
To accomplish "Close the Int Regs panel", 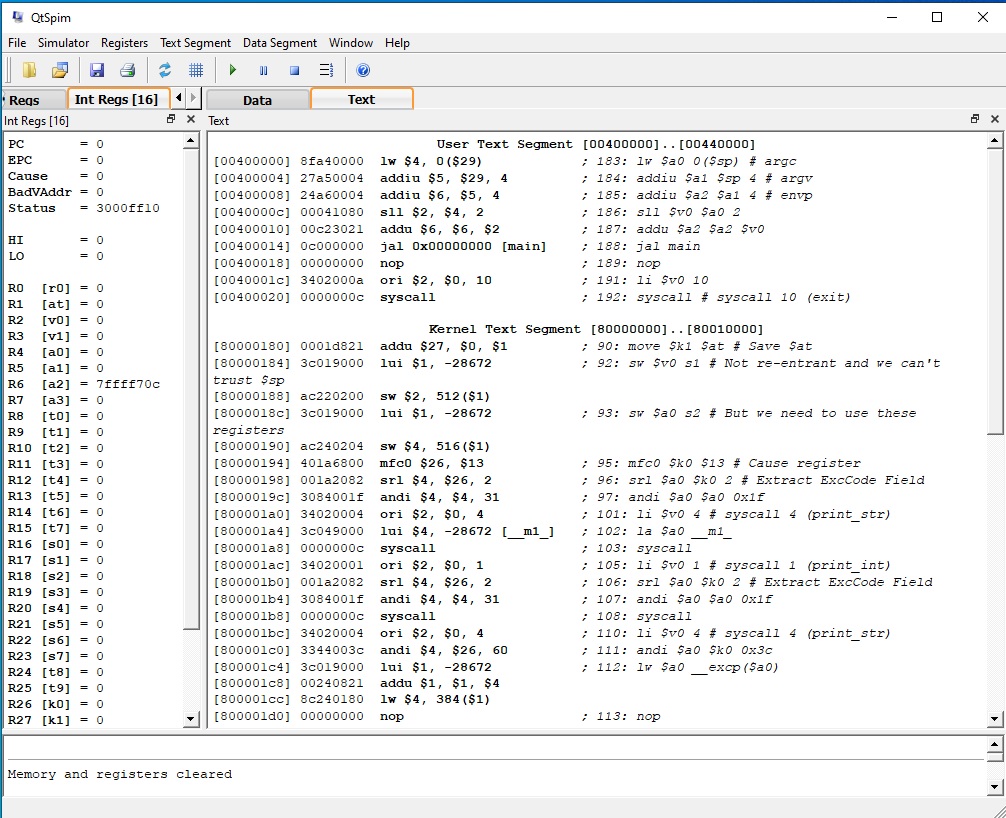I will click(191, 119).
